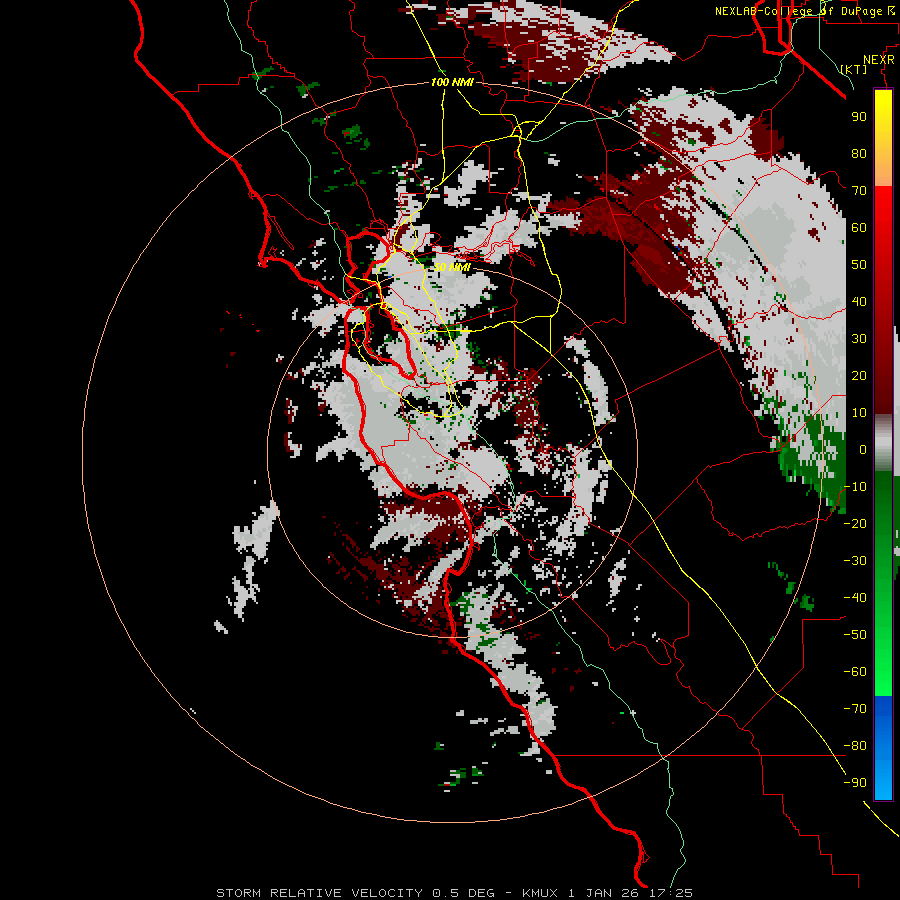Click the 30 value on the velocity scale
The height and width of the screenshot is (900, 900).
859,339
